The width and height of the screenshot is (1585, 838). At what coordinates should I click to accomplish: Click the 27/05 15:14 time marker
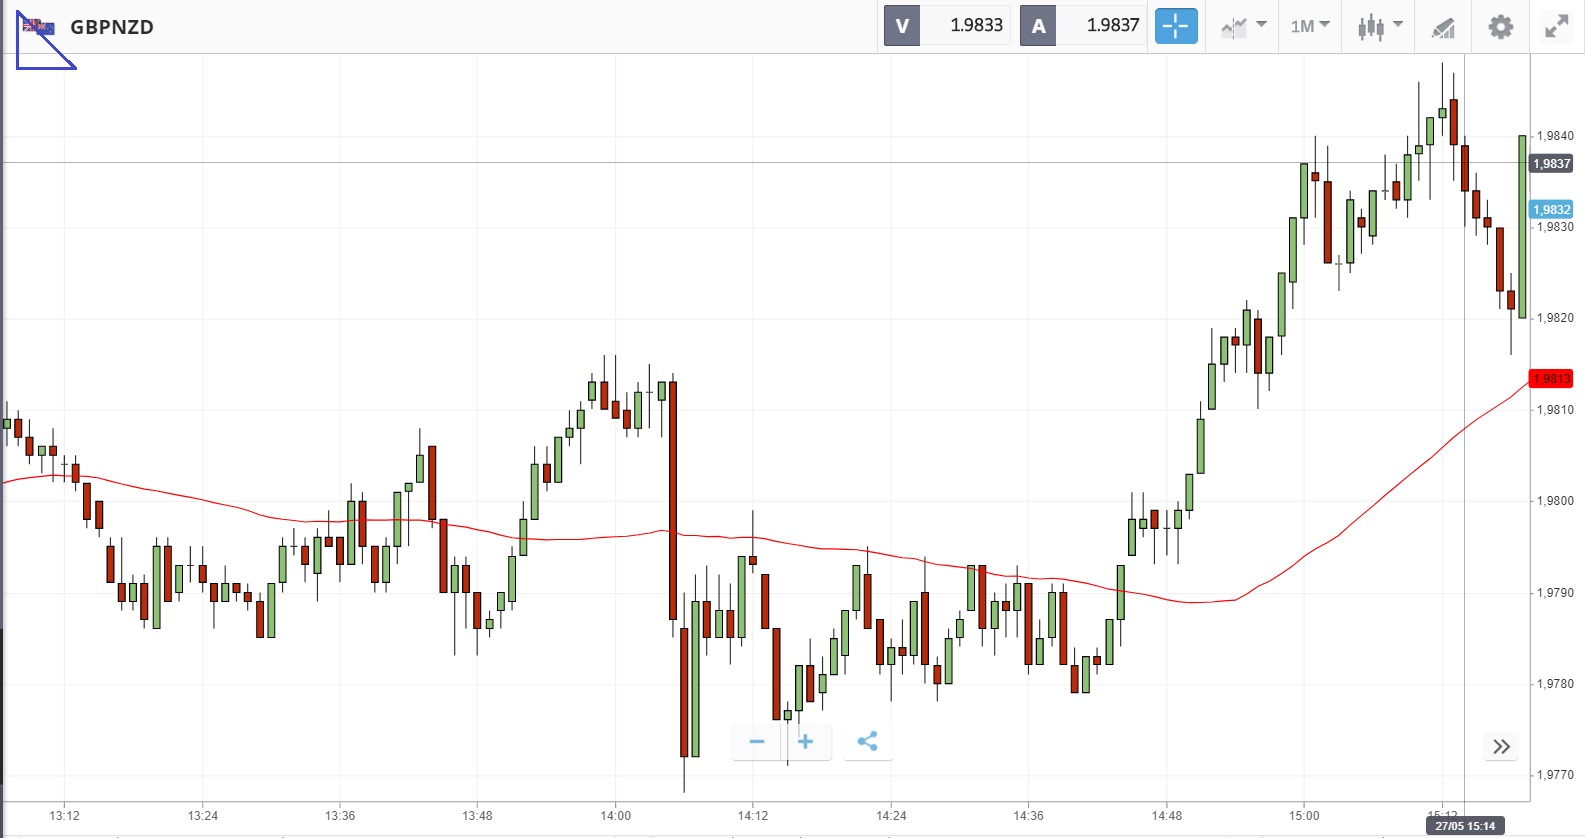tap(1465, 826)
